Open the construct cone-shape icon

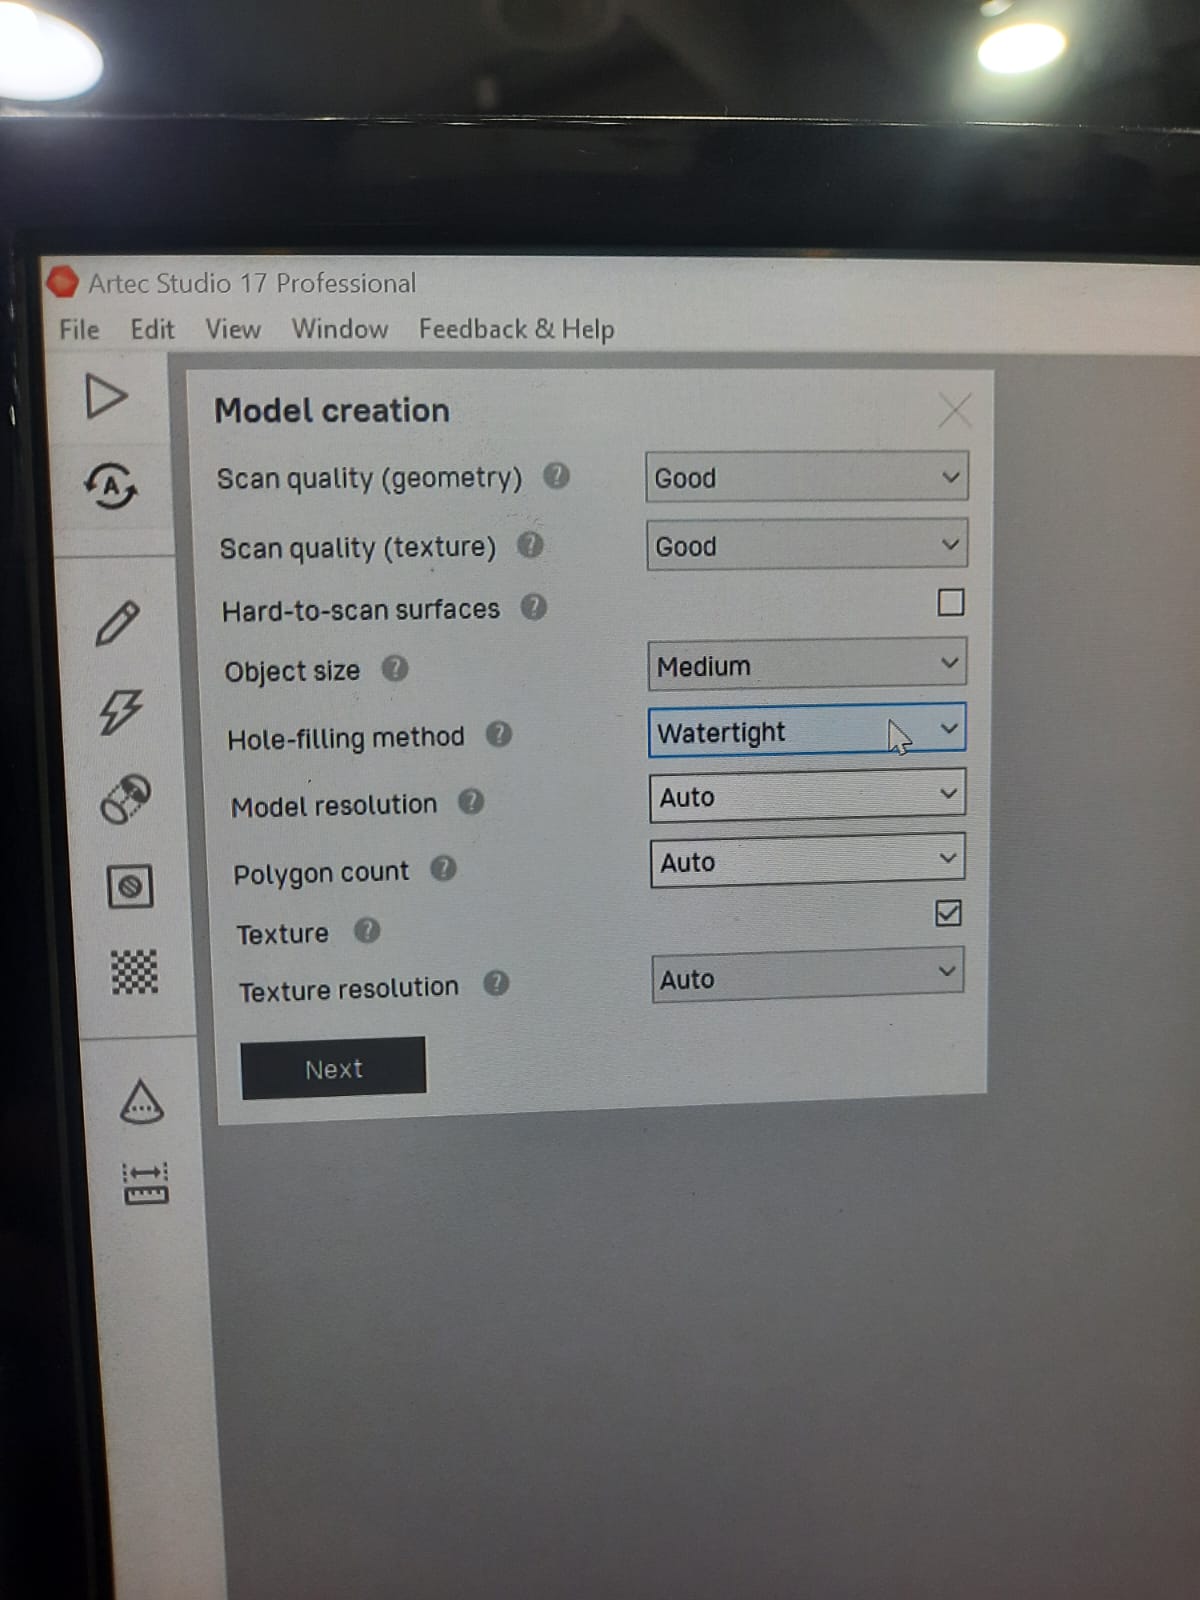pyautogui.click(x=141, y=1101)
